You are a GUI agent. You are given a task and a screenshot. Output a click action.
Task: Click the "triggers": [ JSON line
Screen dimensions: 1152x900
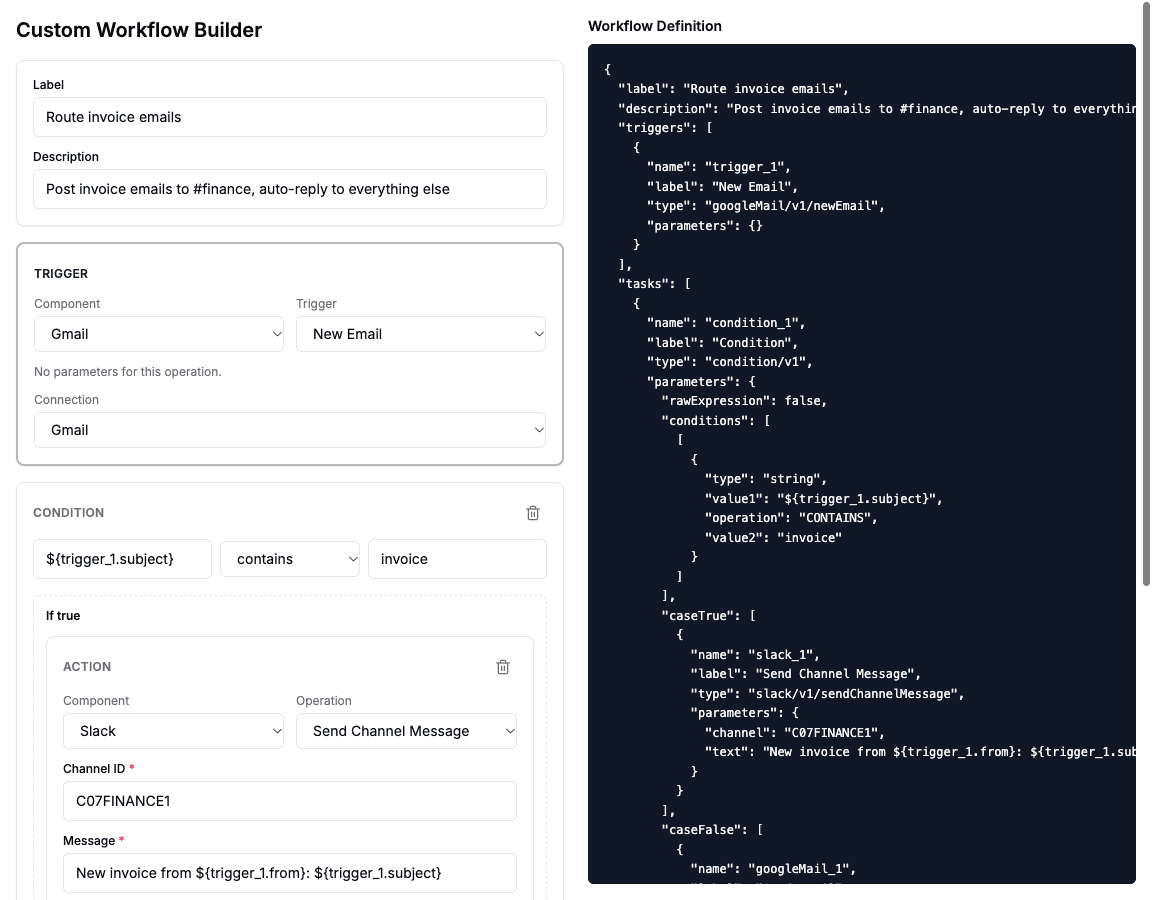(665, 128)
